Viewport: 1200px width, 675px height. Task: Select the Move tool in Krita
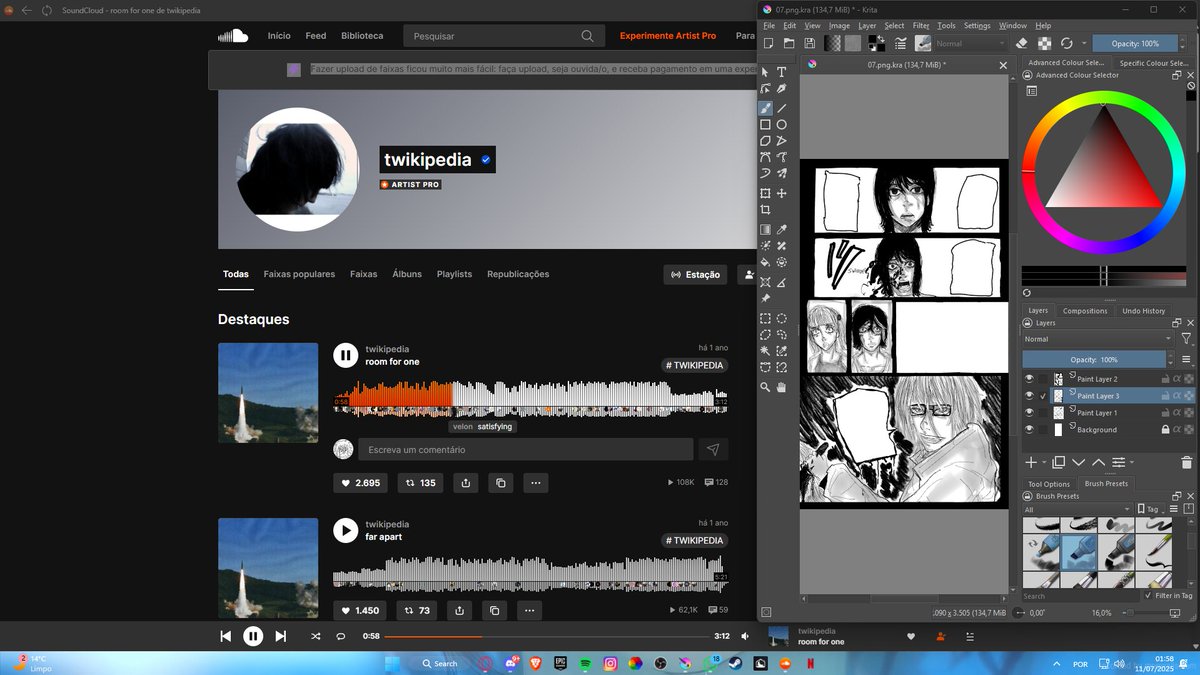click(x=781, y=193)
